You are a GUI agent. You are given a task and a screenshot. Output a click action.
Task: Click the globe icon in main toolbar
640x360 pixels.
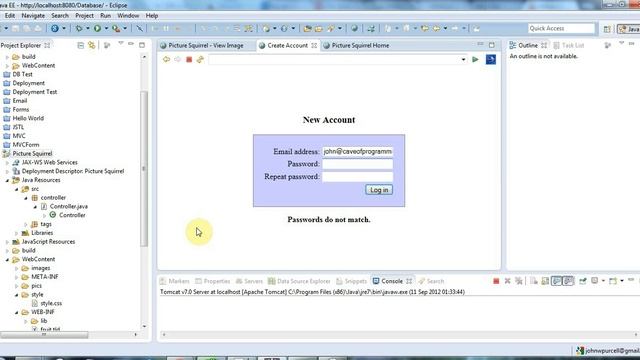coord(354,28)
